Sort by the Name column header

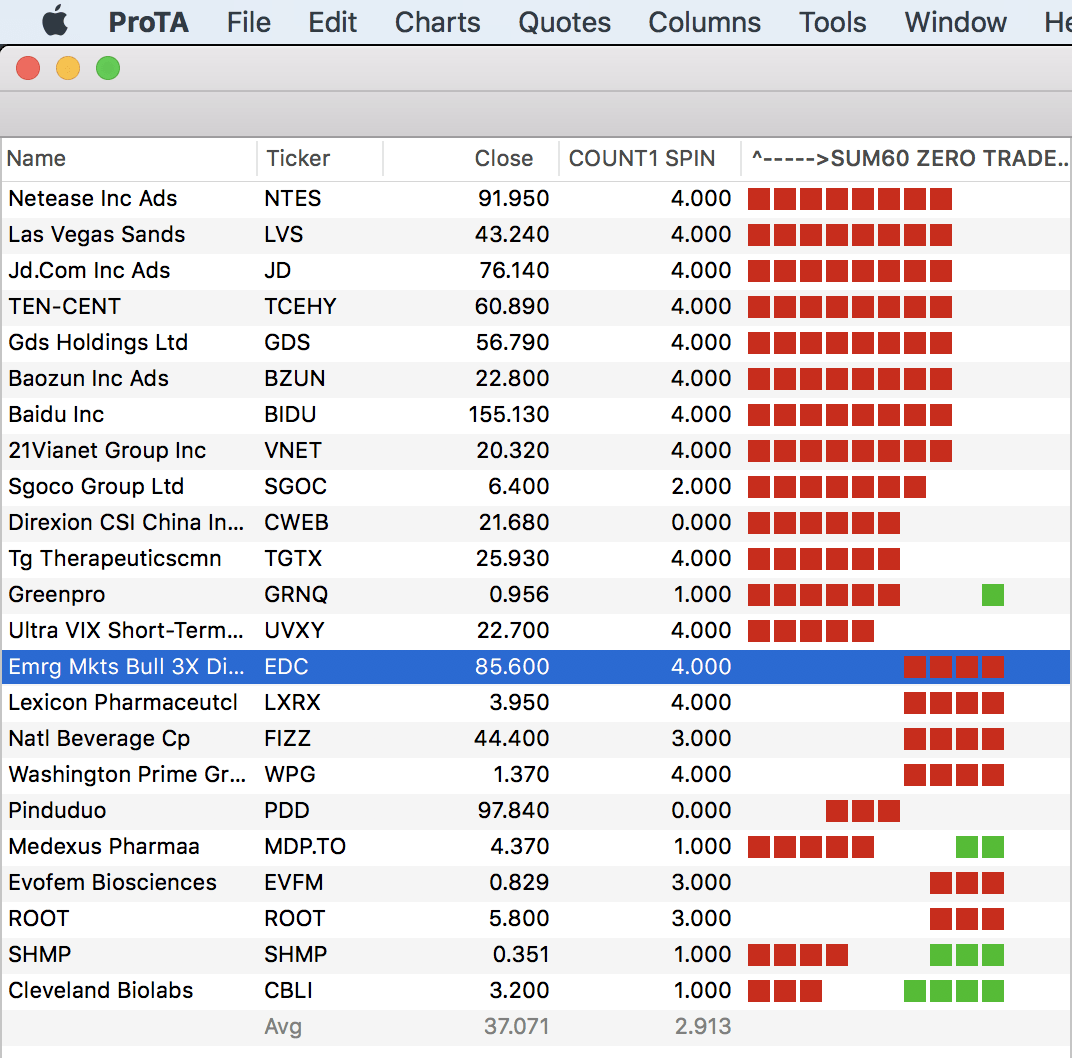click(37, 158)
